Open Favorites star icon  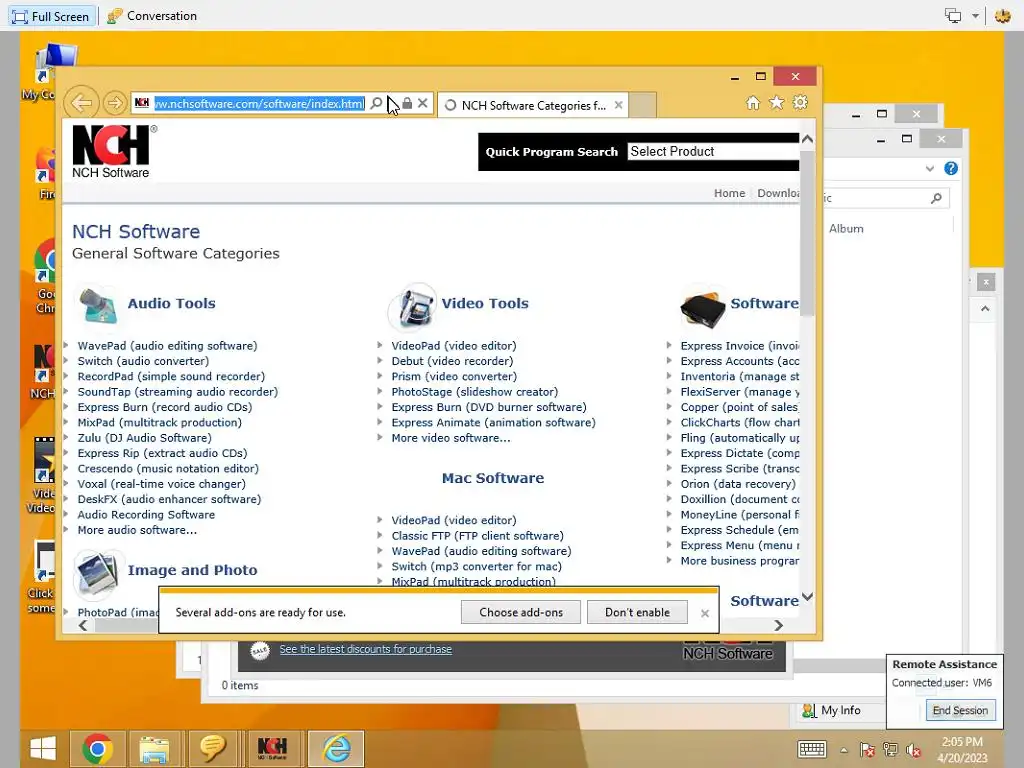[776, 103]
